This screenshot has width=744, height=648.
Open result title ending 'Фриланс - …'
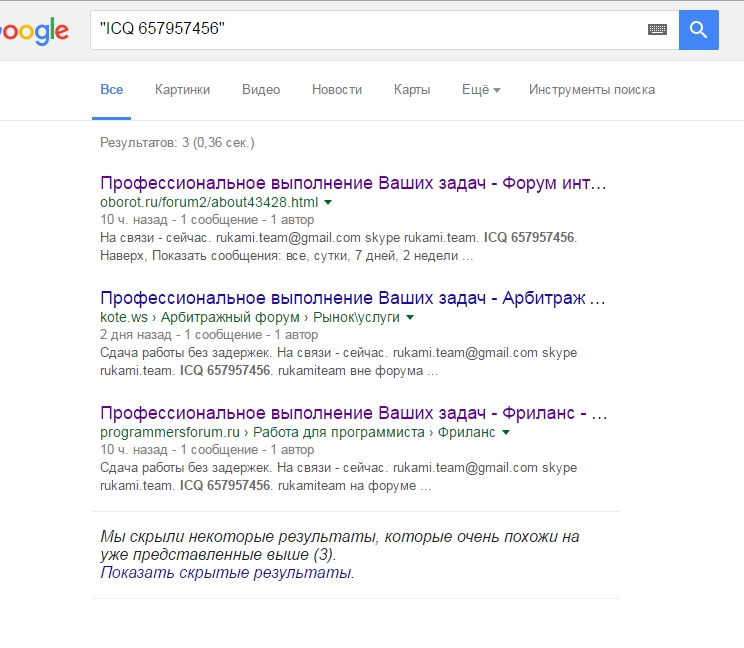pyautogui.click(x=353, y=413)
